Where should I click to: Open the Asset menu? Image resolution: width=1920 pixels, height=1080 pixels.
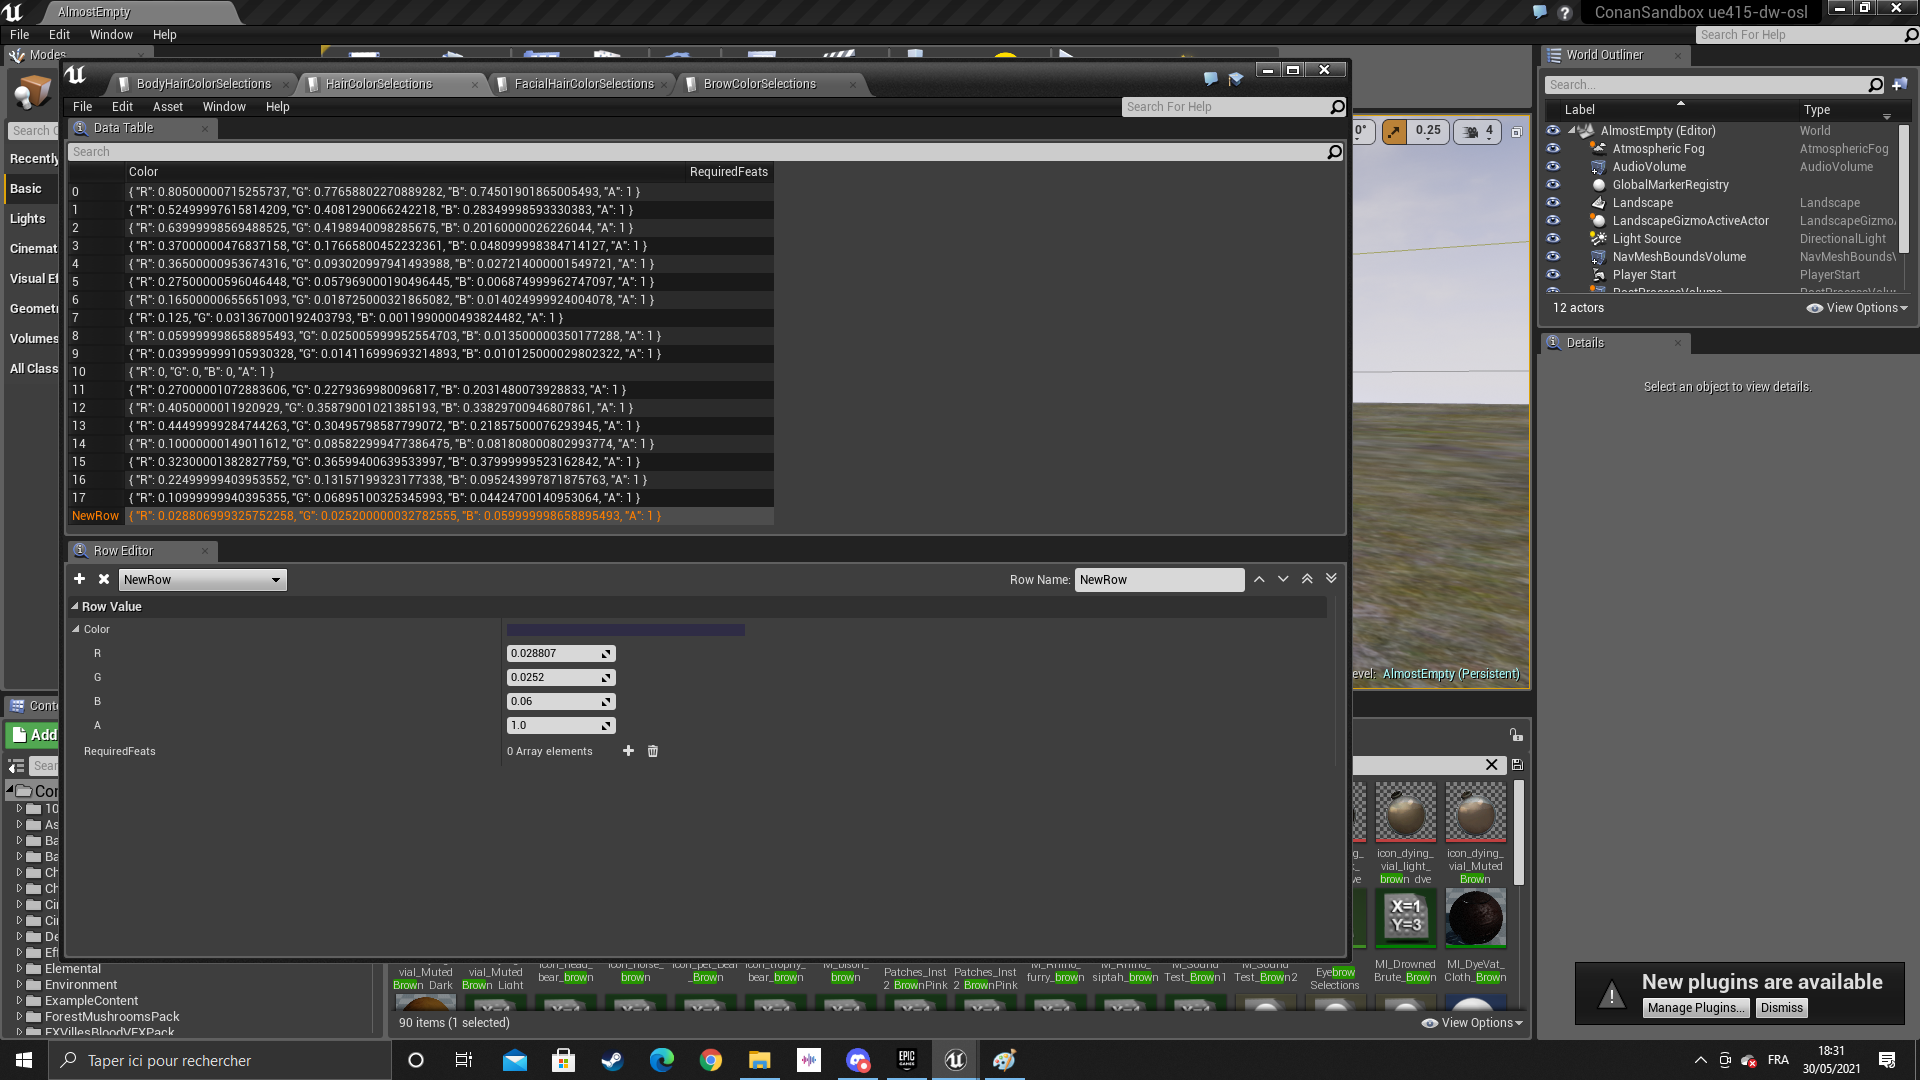click(x=168, y=107)
